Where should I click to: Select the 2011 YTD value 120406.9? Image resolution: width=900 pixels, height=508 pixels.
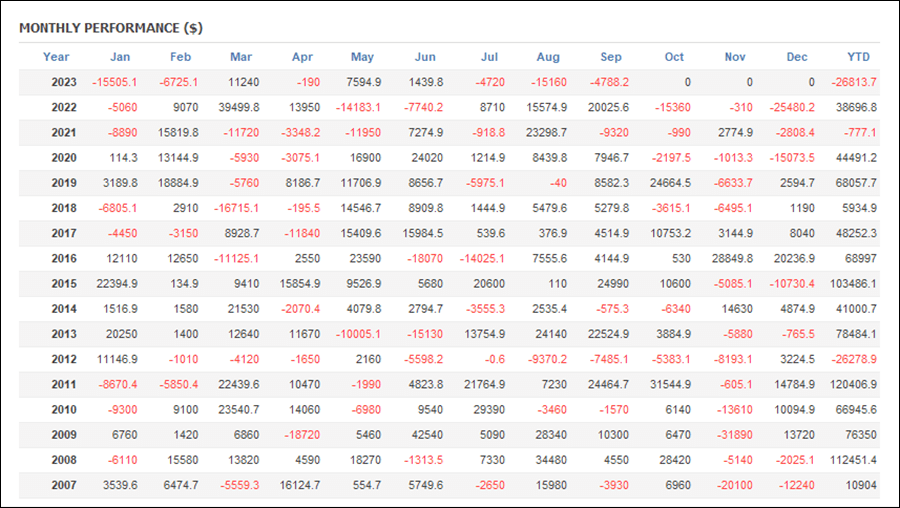pos(853,385)
